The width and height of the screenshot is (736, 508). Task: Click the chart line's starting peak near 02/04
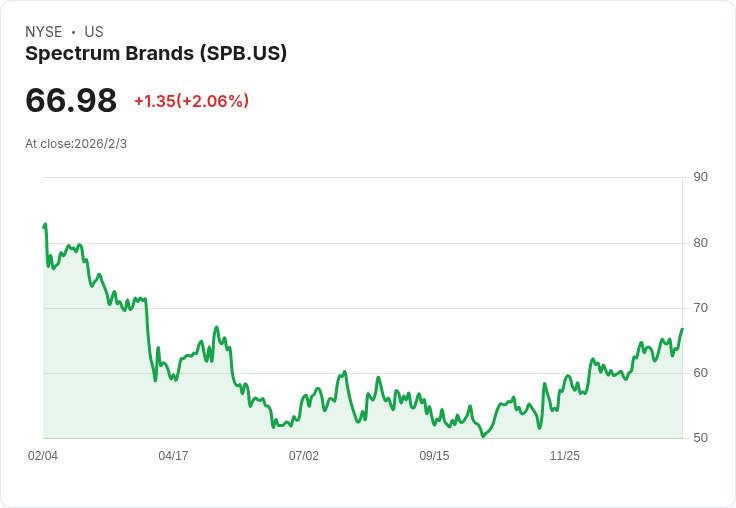click(45, 225)
